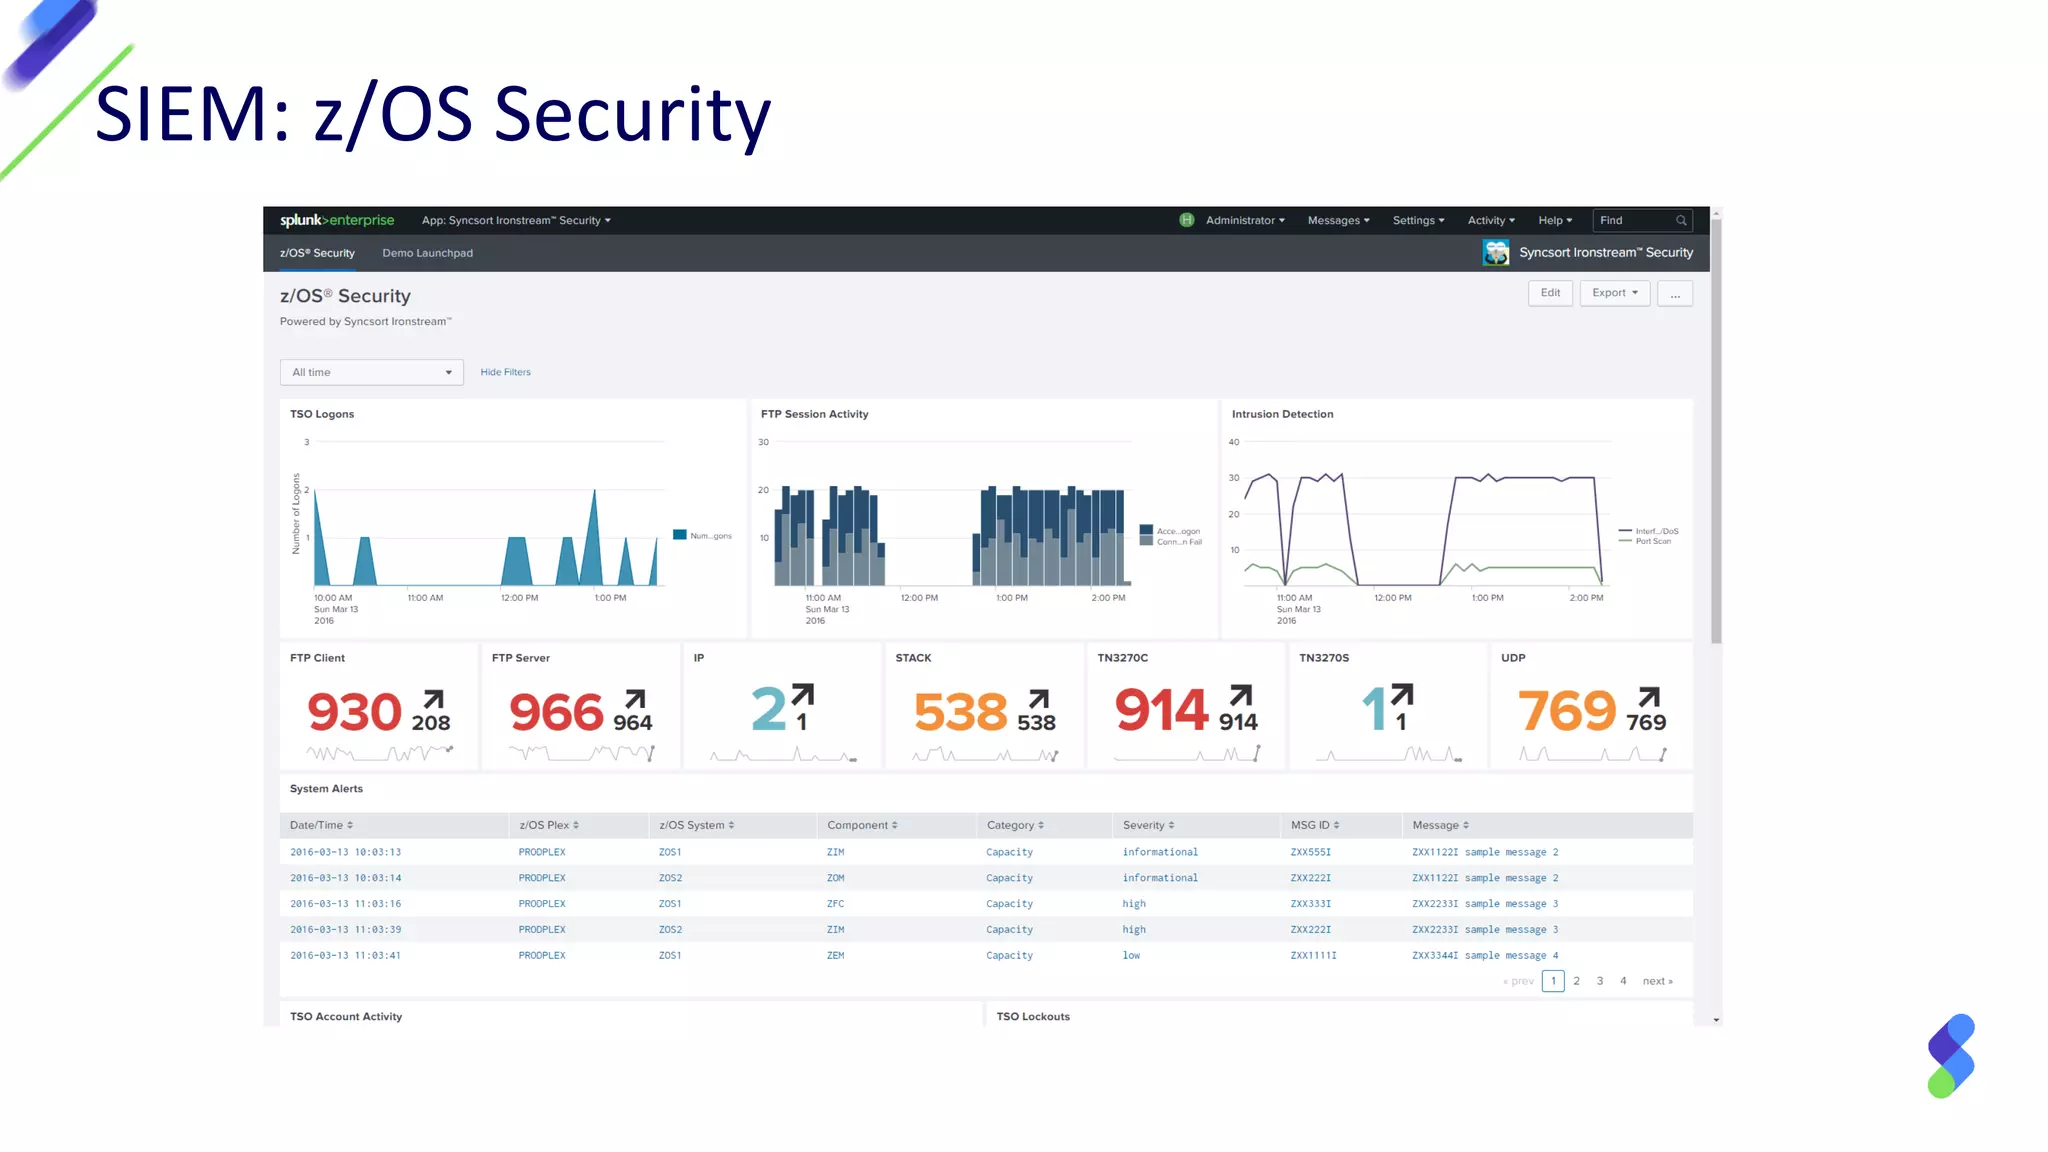This screenshot has height=1152, width=2048.
Task: Click the 2016-03-13 10:03:13 timestamp
Action: pyautogui.click(x=345, y=852)
